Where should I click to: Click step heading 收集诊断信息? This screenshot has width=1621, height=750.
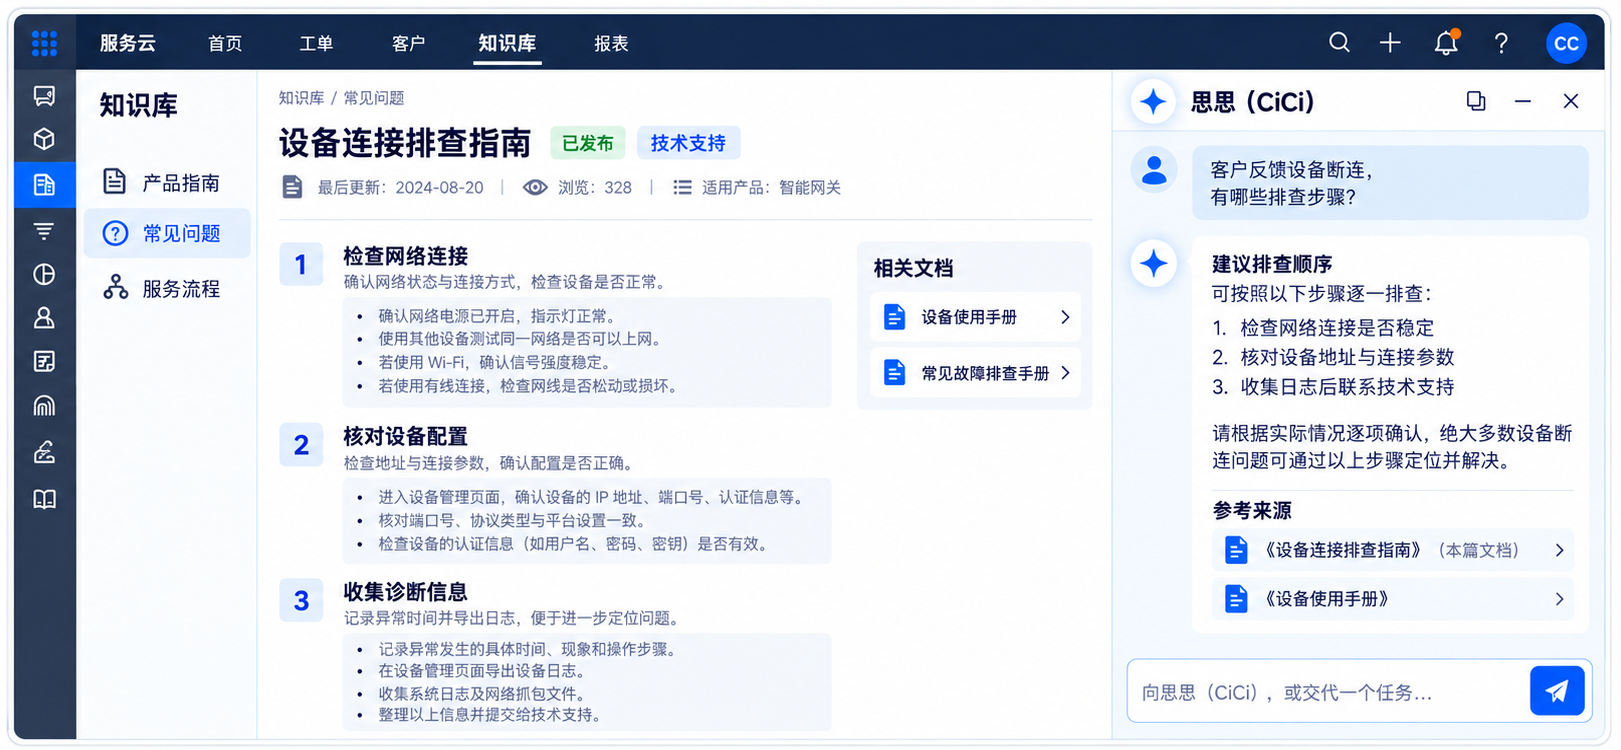[406, 592]
